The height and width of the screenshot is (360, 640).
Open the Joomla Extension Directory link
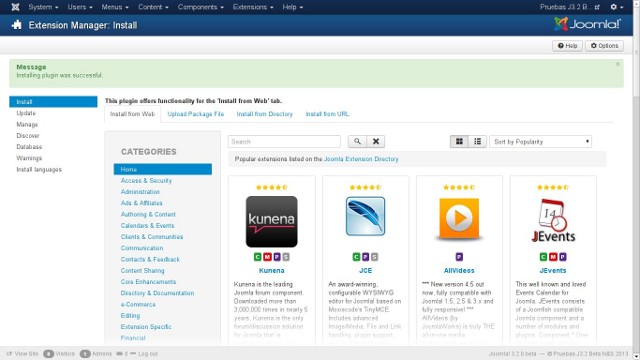click(361, 159)
